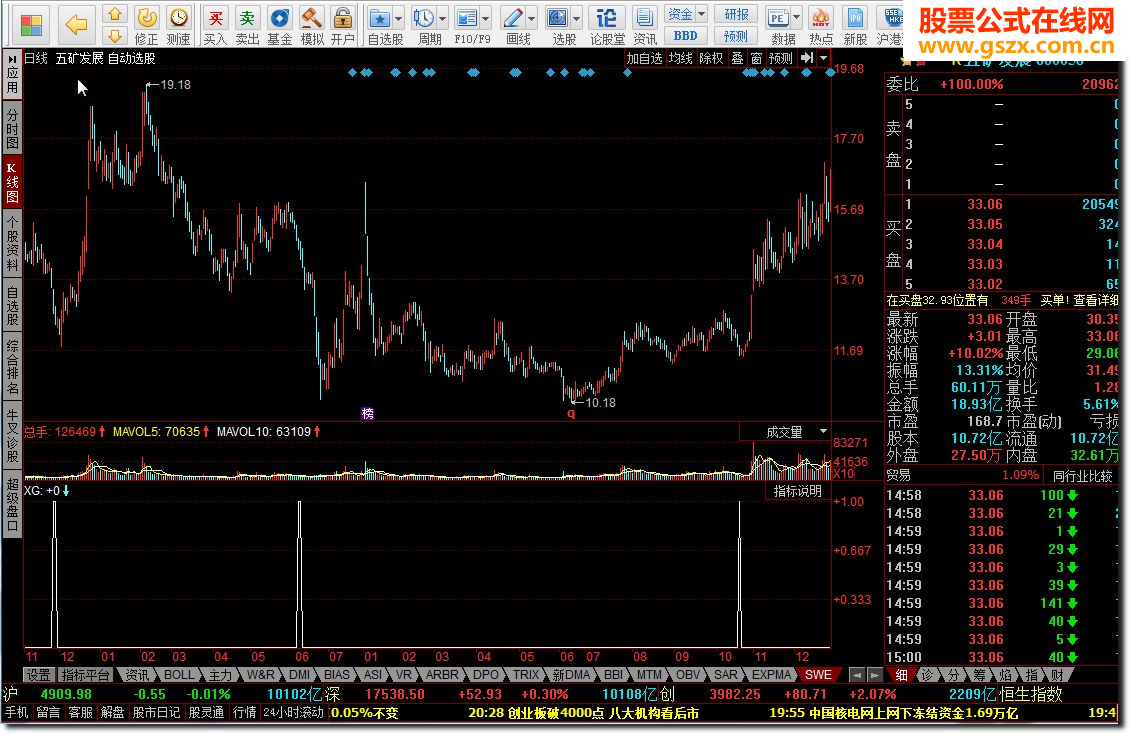Click the 24小时滚动 news ticker label
The height and width of the screenshot is (734, 1131).
point(292,712)
